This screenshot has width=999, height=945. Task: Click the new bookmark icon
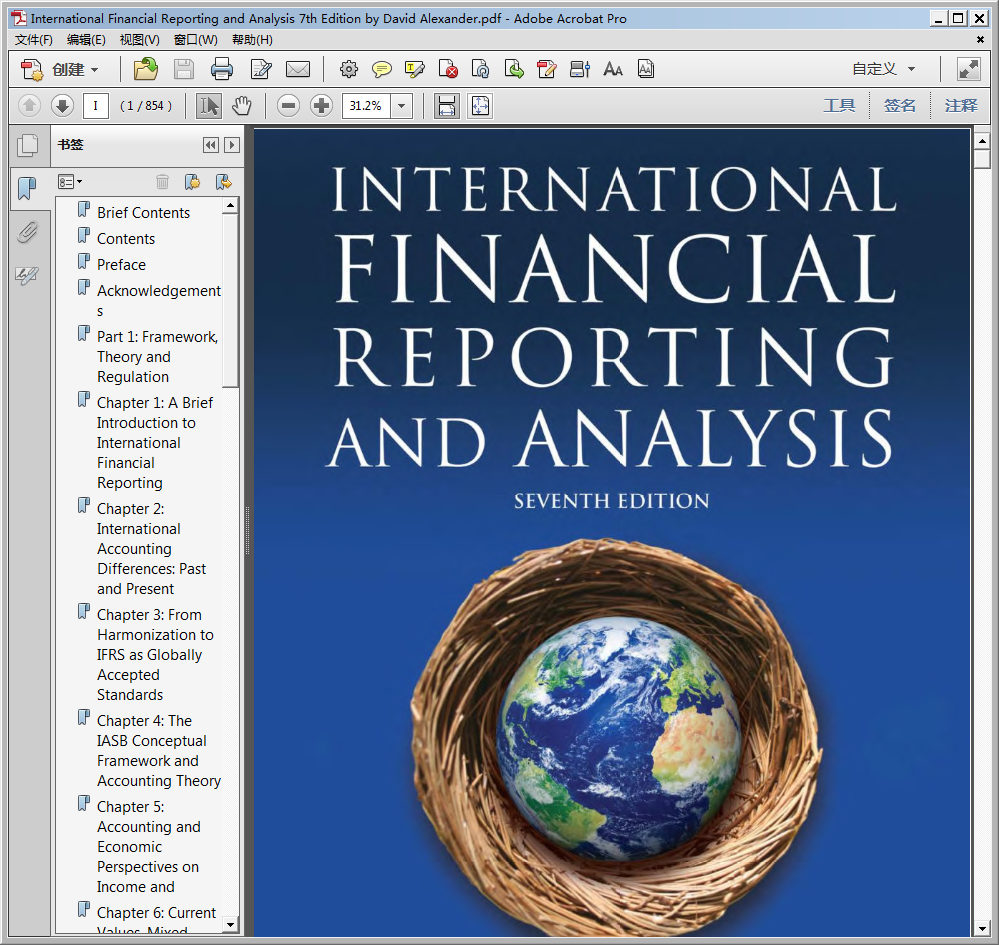click(x=192, y=182)
